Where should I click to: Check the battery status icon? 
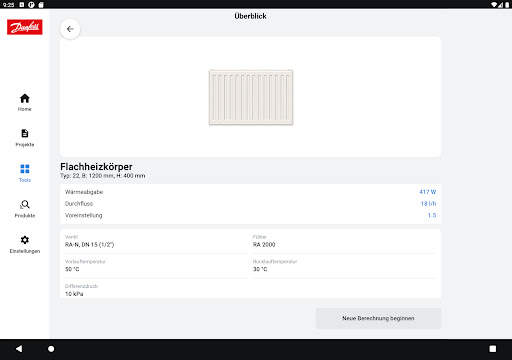(x=507, y=4)
